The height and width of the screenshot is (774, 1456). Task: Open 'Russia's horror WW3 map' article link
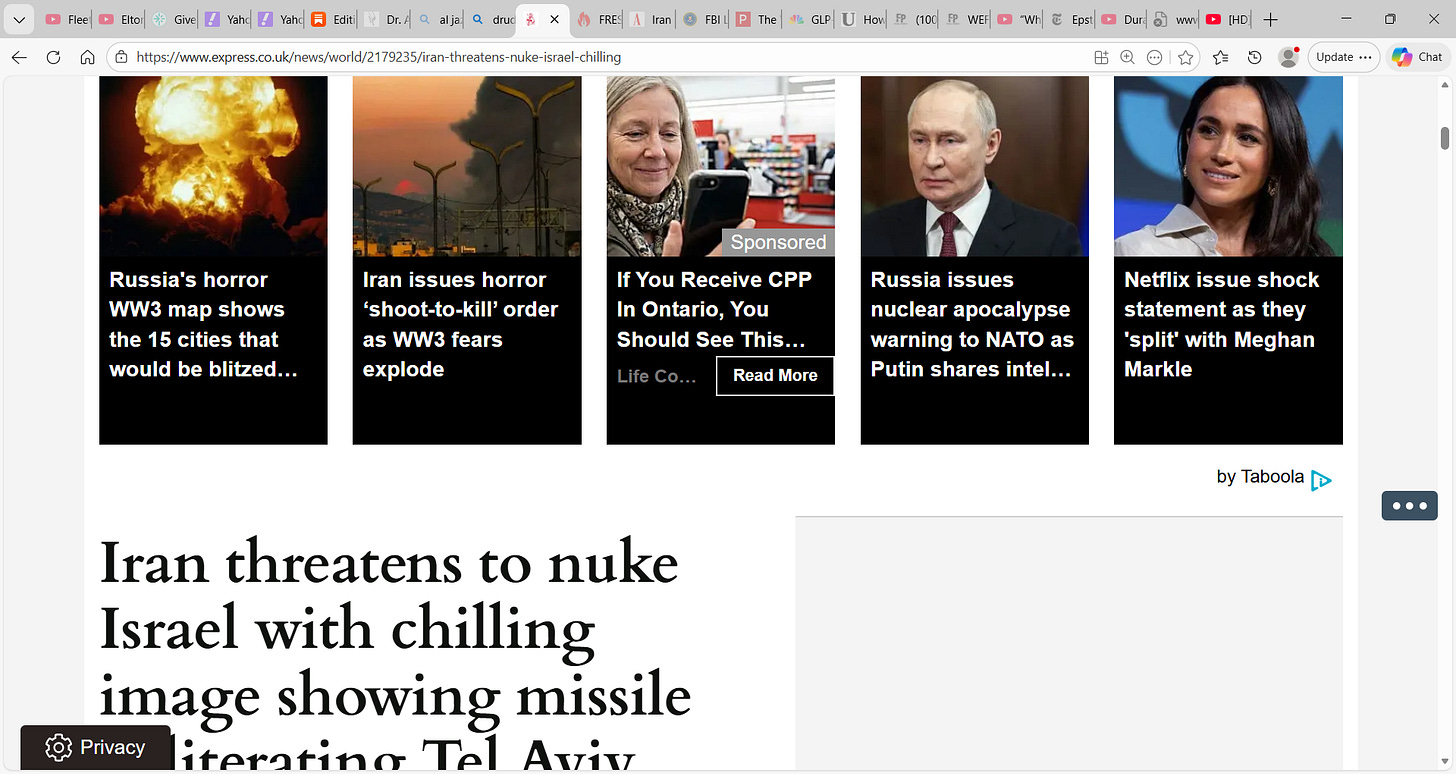coord(204,324)
